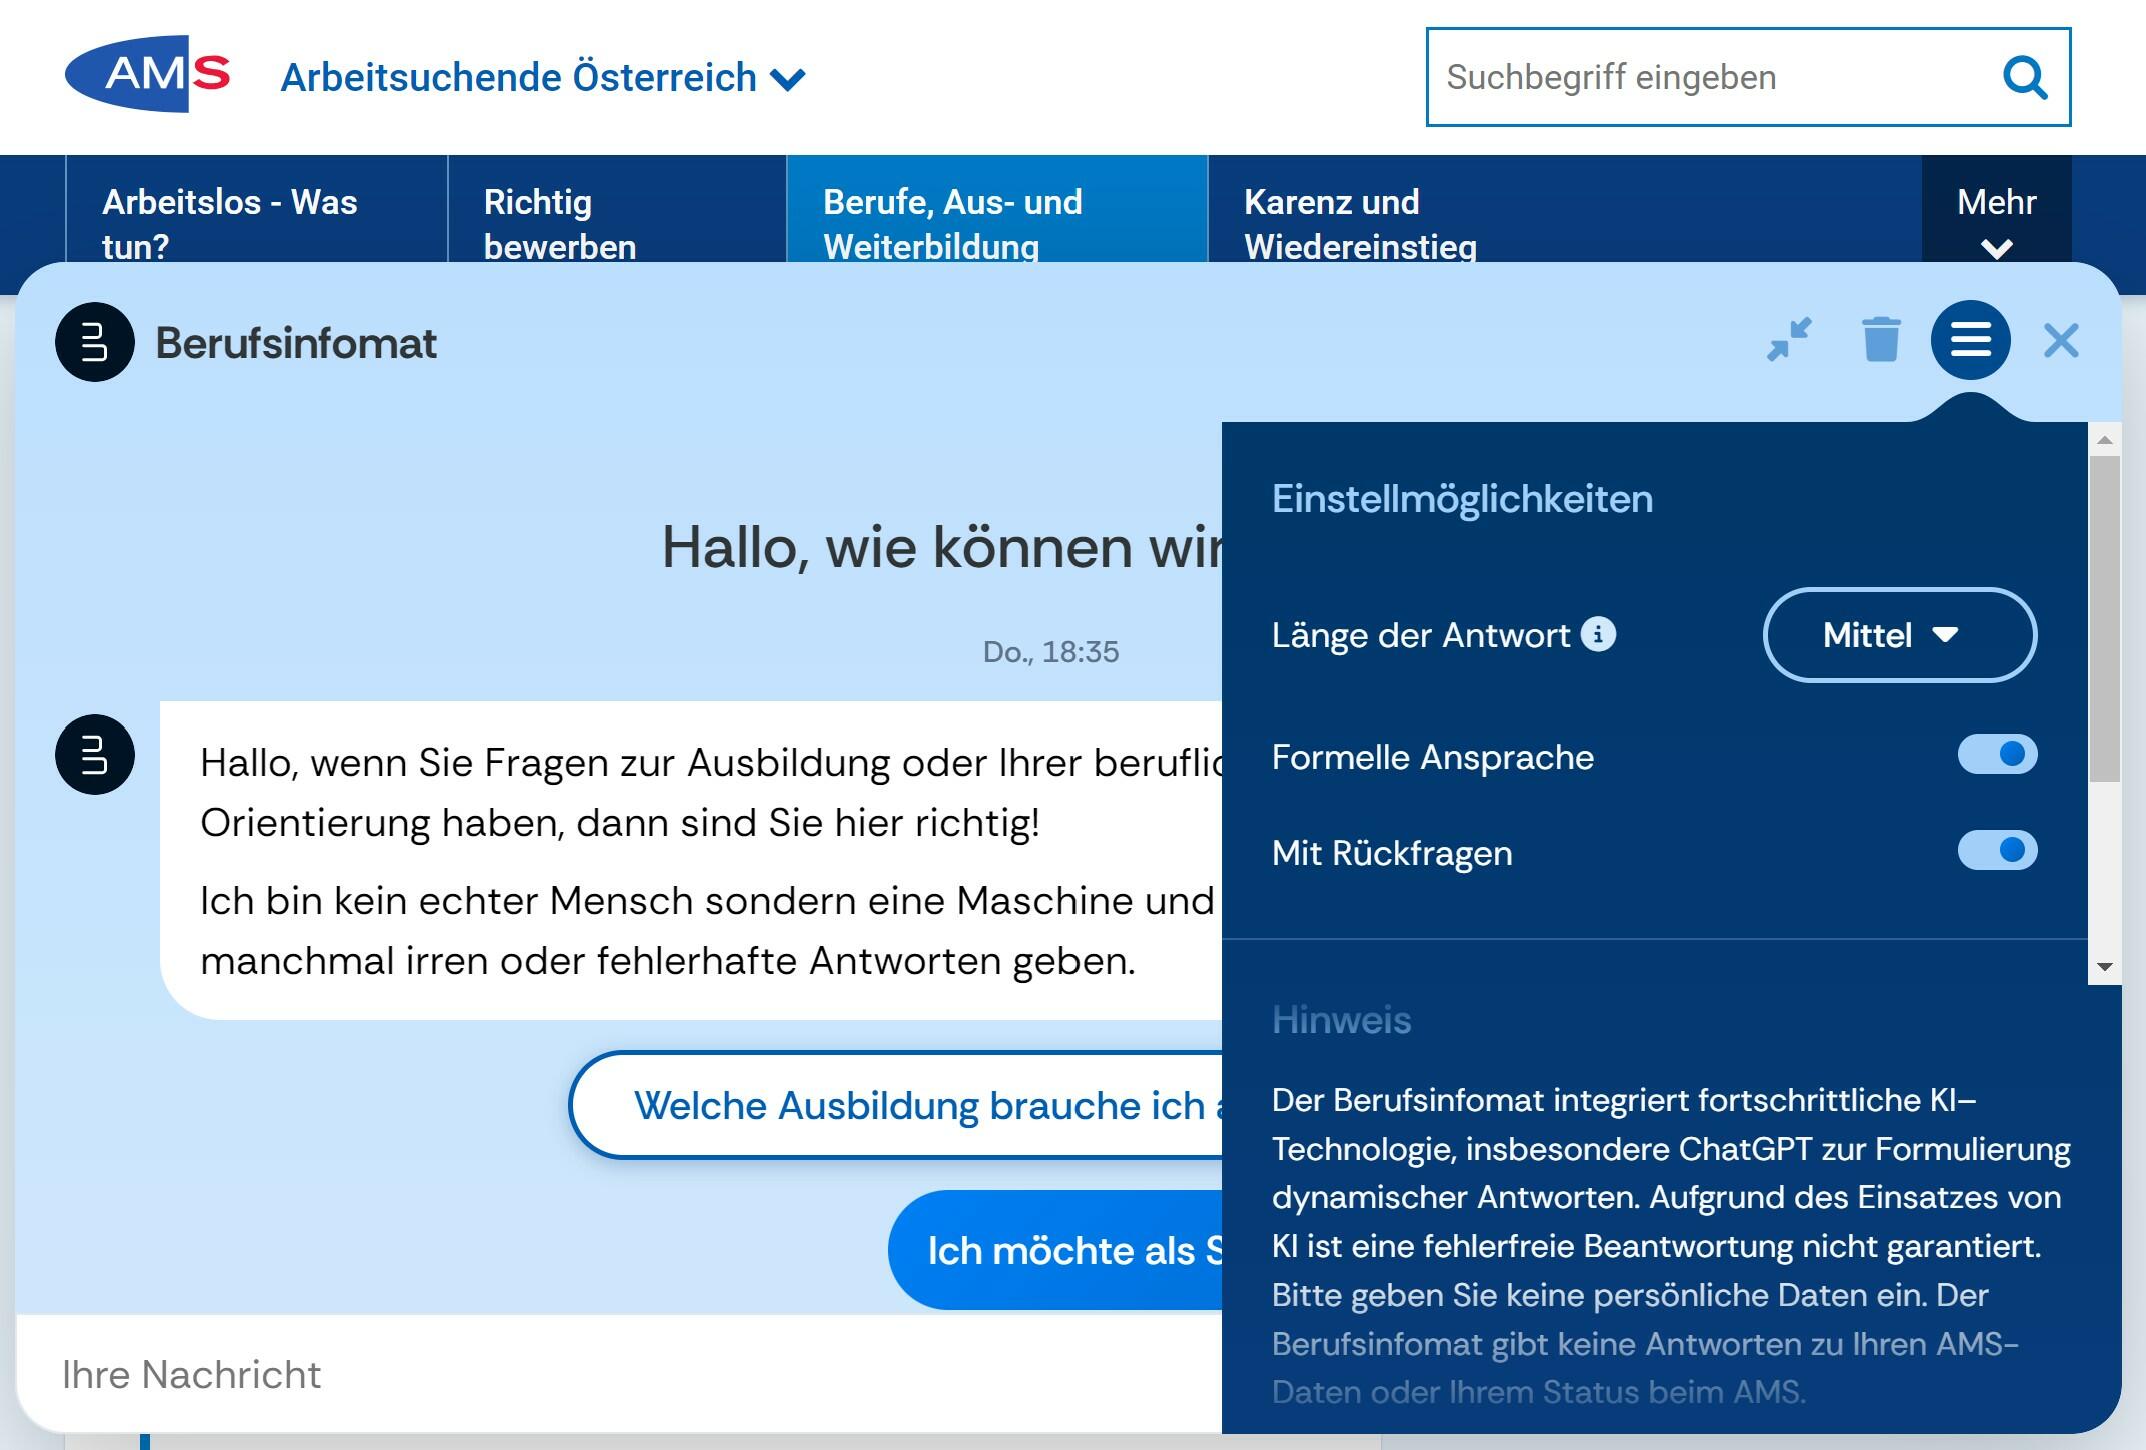
Task: Click suggestion Welche Ausbildung brauche ich
Action: pyautogui.click(x=900, y=1105)
